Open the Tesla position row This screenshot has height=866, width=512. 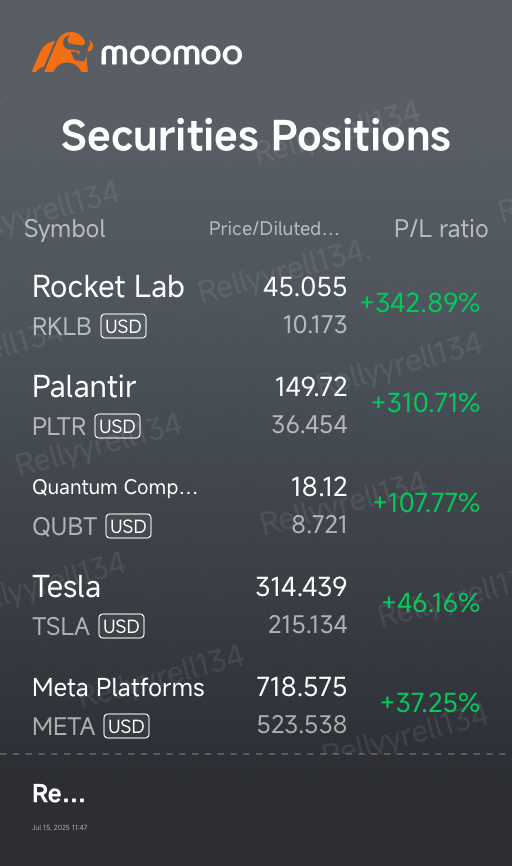(x=256, y=605)
